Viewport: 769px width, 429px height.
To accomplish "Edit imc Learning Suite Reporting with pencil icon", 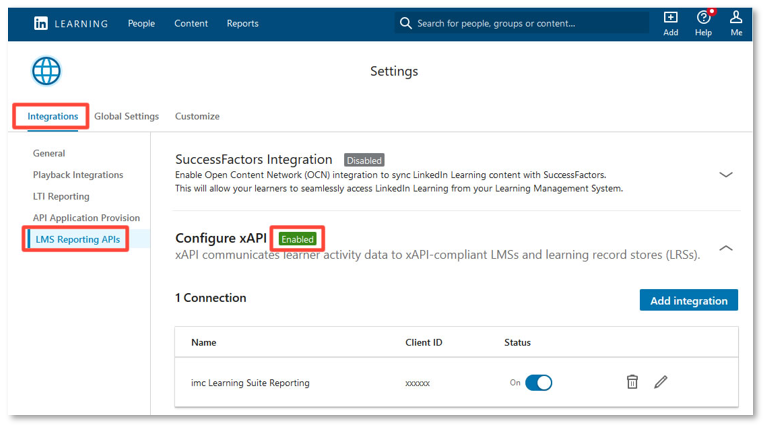I will tap(660, 382).
